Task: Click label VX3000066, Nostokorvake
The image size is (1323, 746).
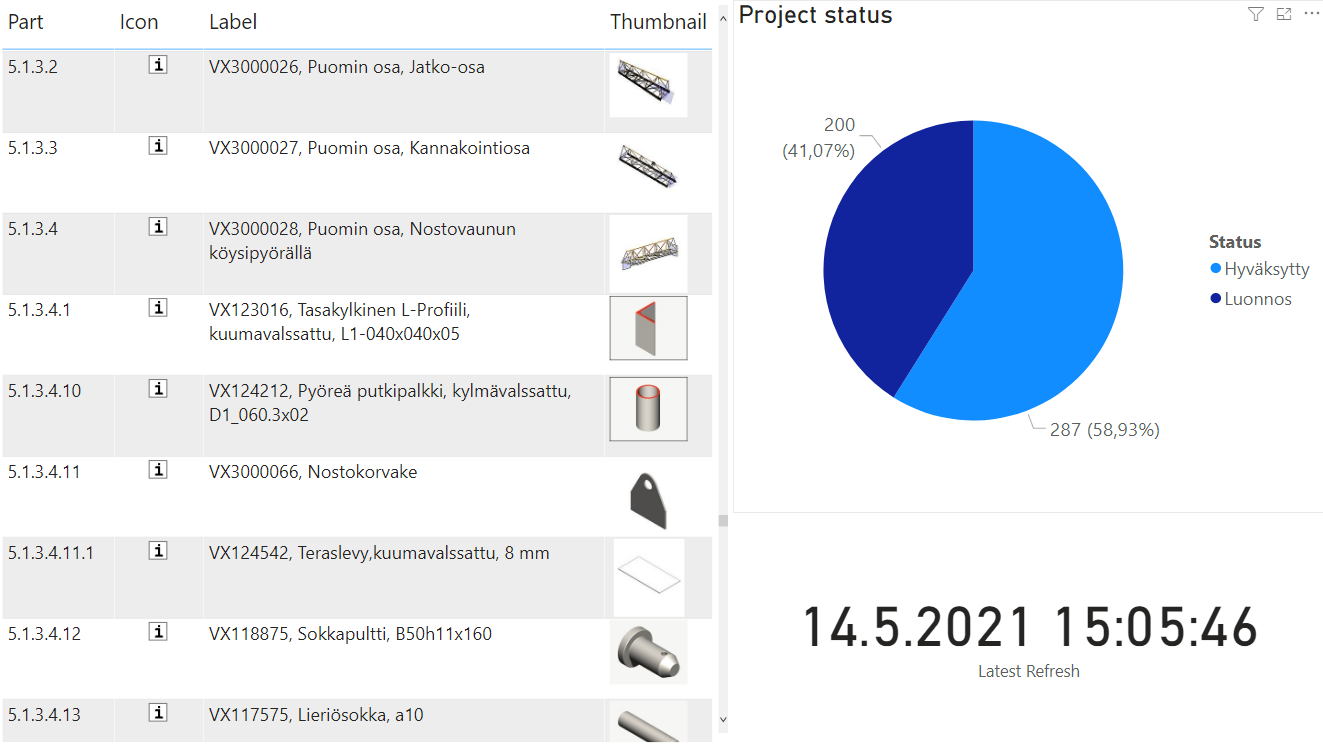Action: pos(313,472)
